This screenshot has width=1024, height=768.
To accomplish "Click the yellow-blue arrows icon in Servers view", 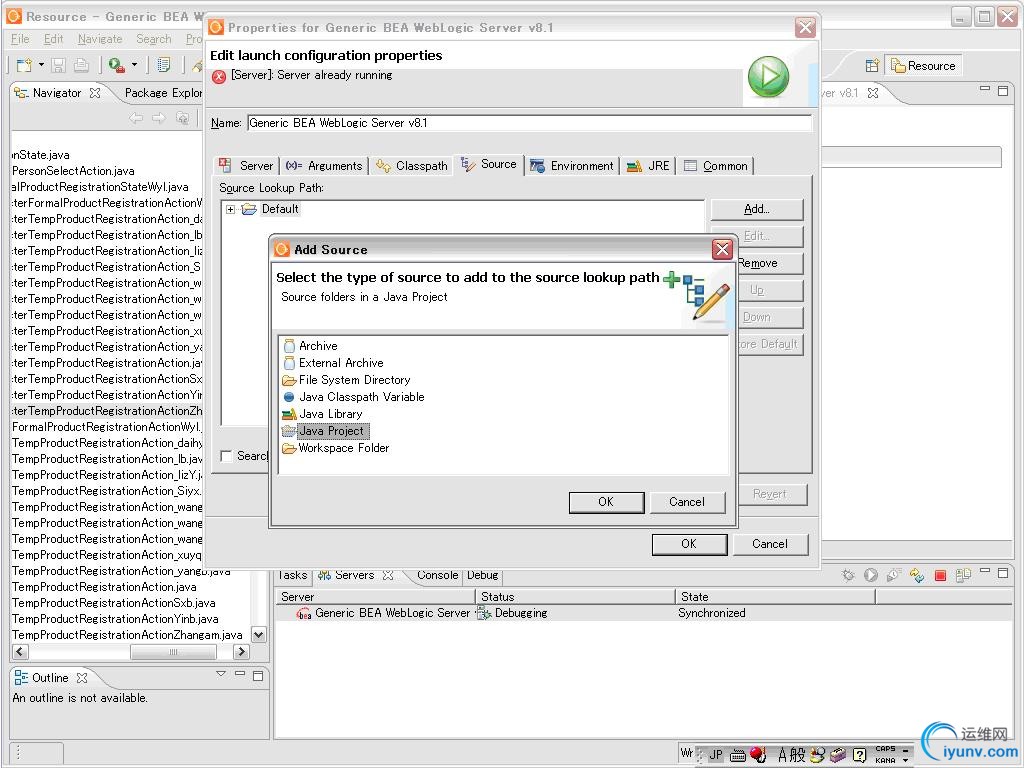I will tap(917, 575).
